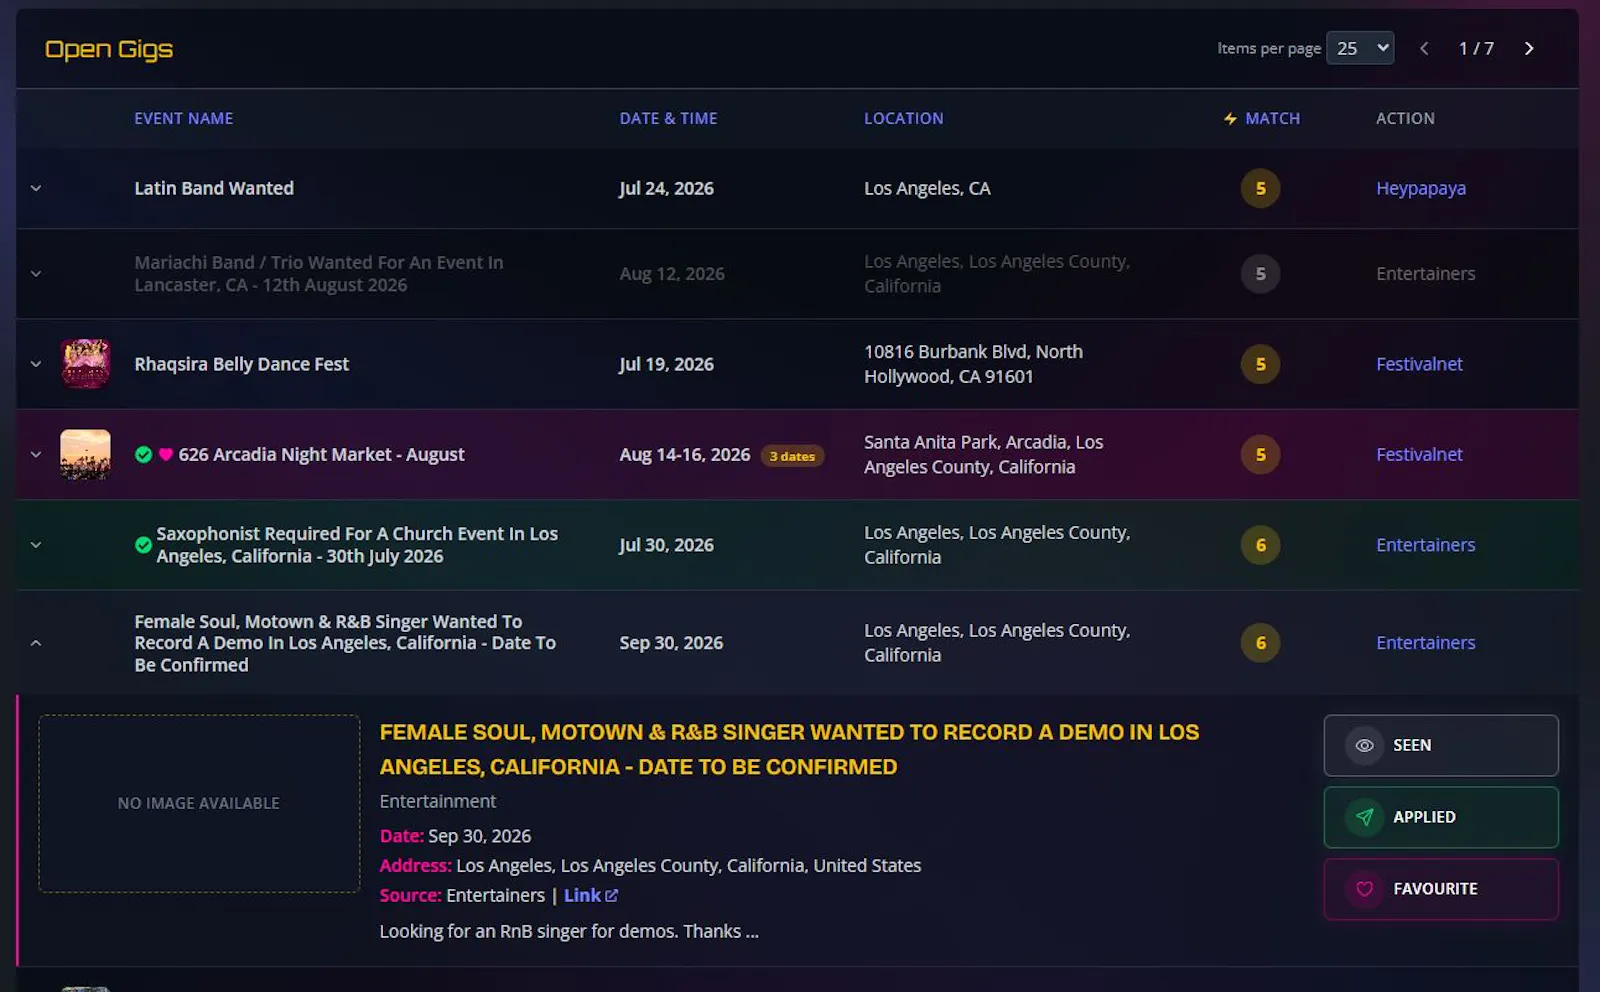Click the Rhaqsira Belly Dance Fest event name
Screen dimensions: 1600x992
pyautogui.click(x=242, y=364)
